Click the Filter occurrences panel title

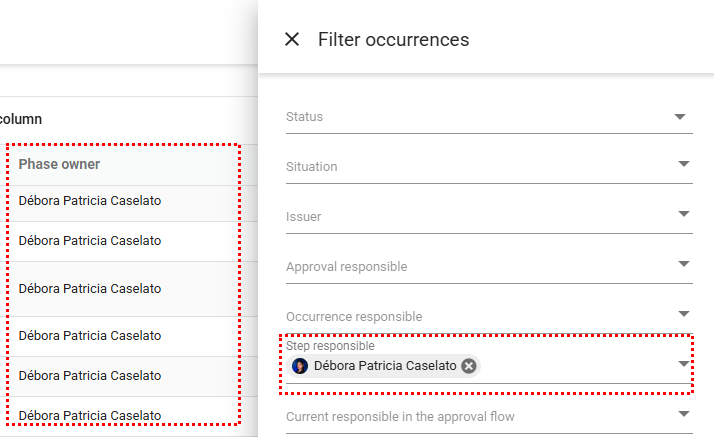click(393, 40)
